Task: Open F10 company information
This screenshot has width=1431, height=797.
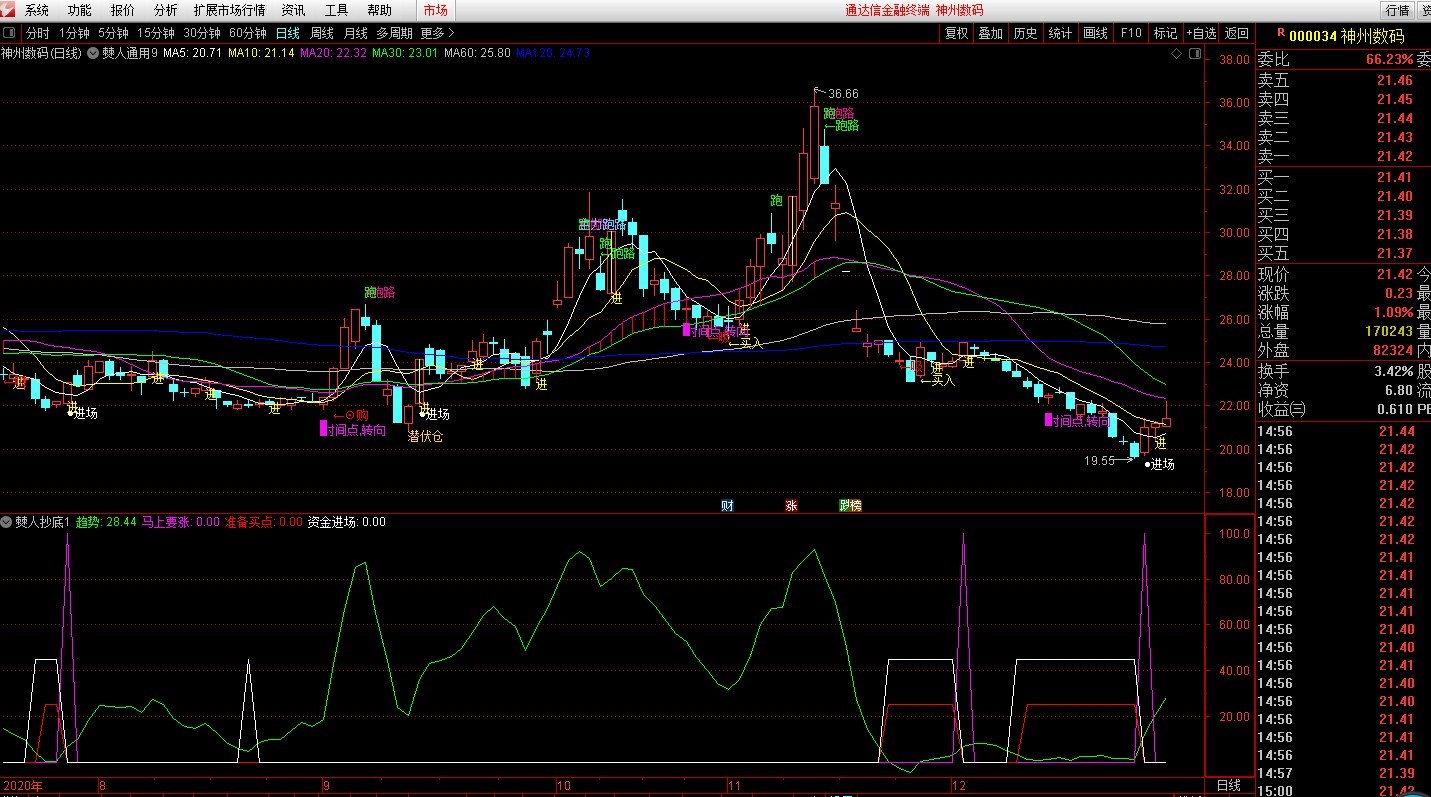Action: 1130,33
